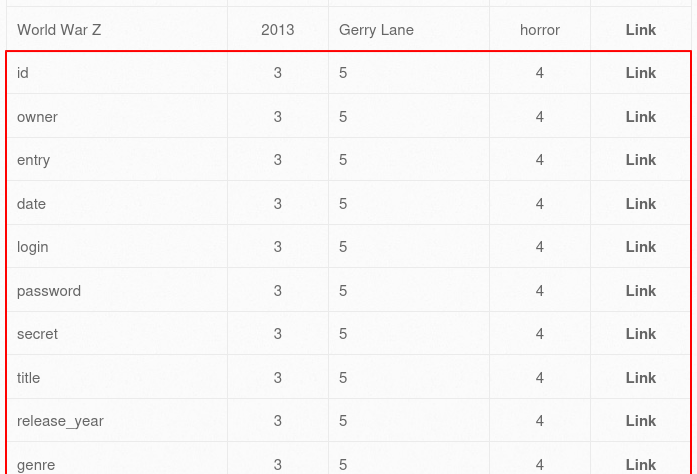Open the Link in the title row
The height and width of the screenshot is (474, 697).
641,378
